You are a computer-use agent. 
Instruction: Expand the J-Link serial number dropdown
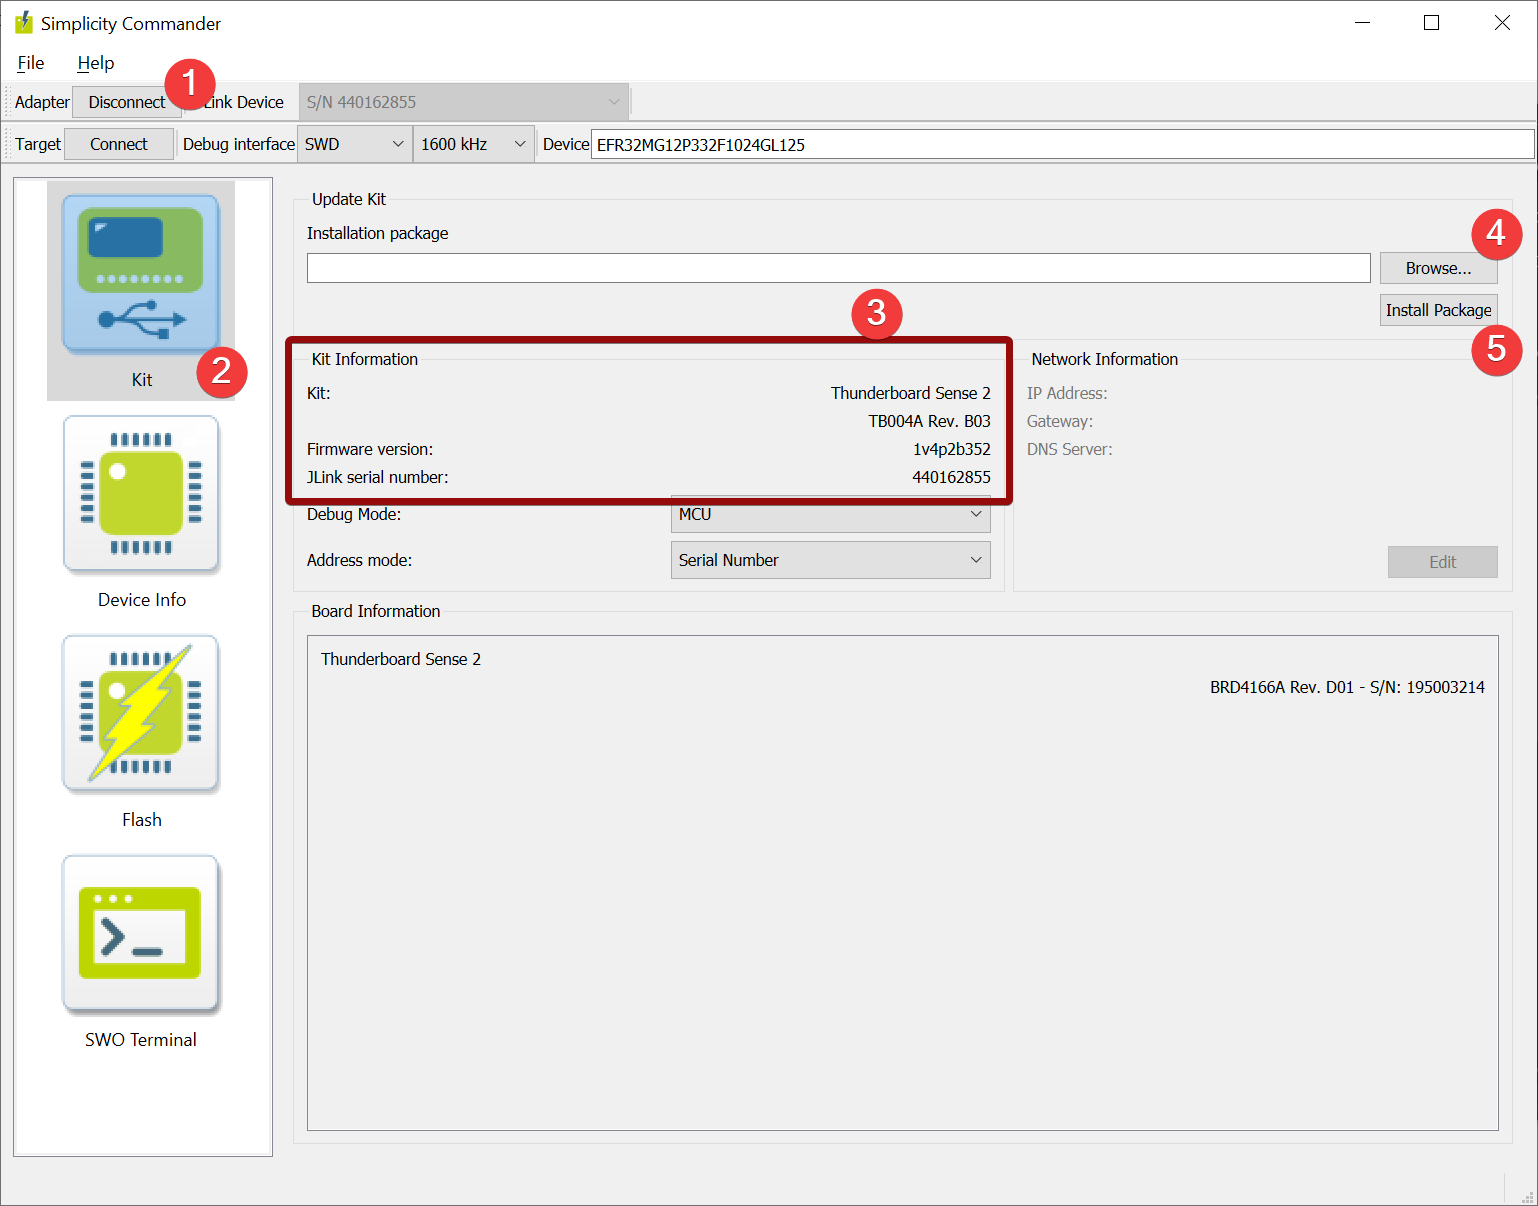[x=464, y=102]
